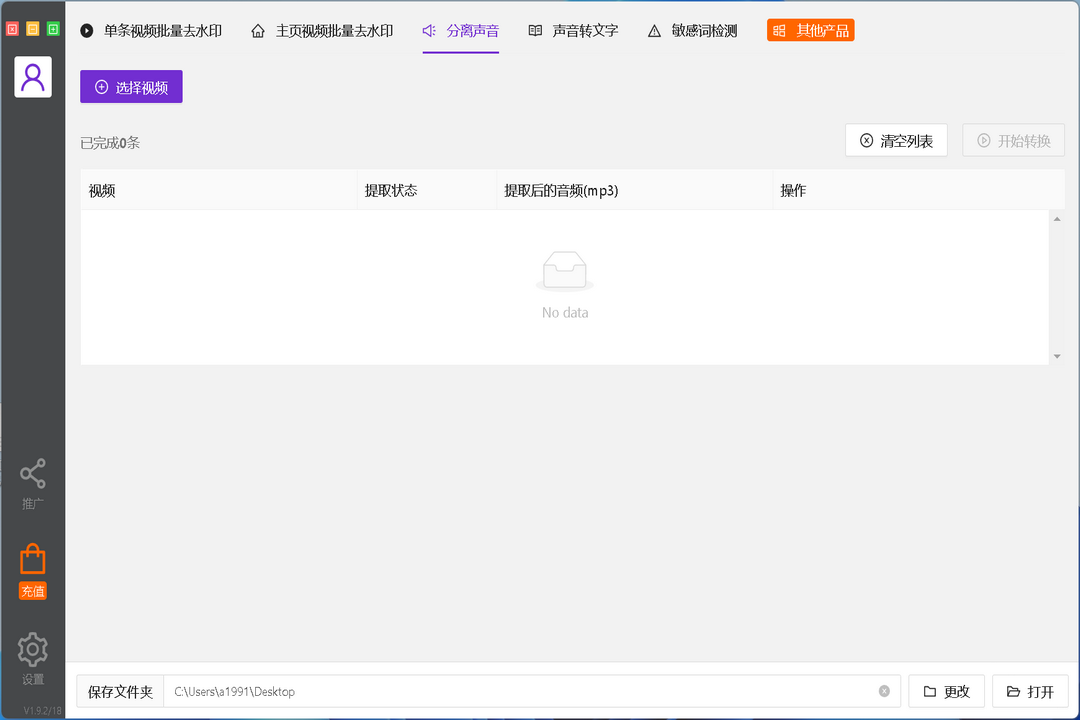The height and width of the screenshot is (720, 1080).
Task: Click the 推广 share icon in sidebar
Action: pyautogui.click(x=33, y=472)
